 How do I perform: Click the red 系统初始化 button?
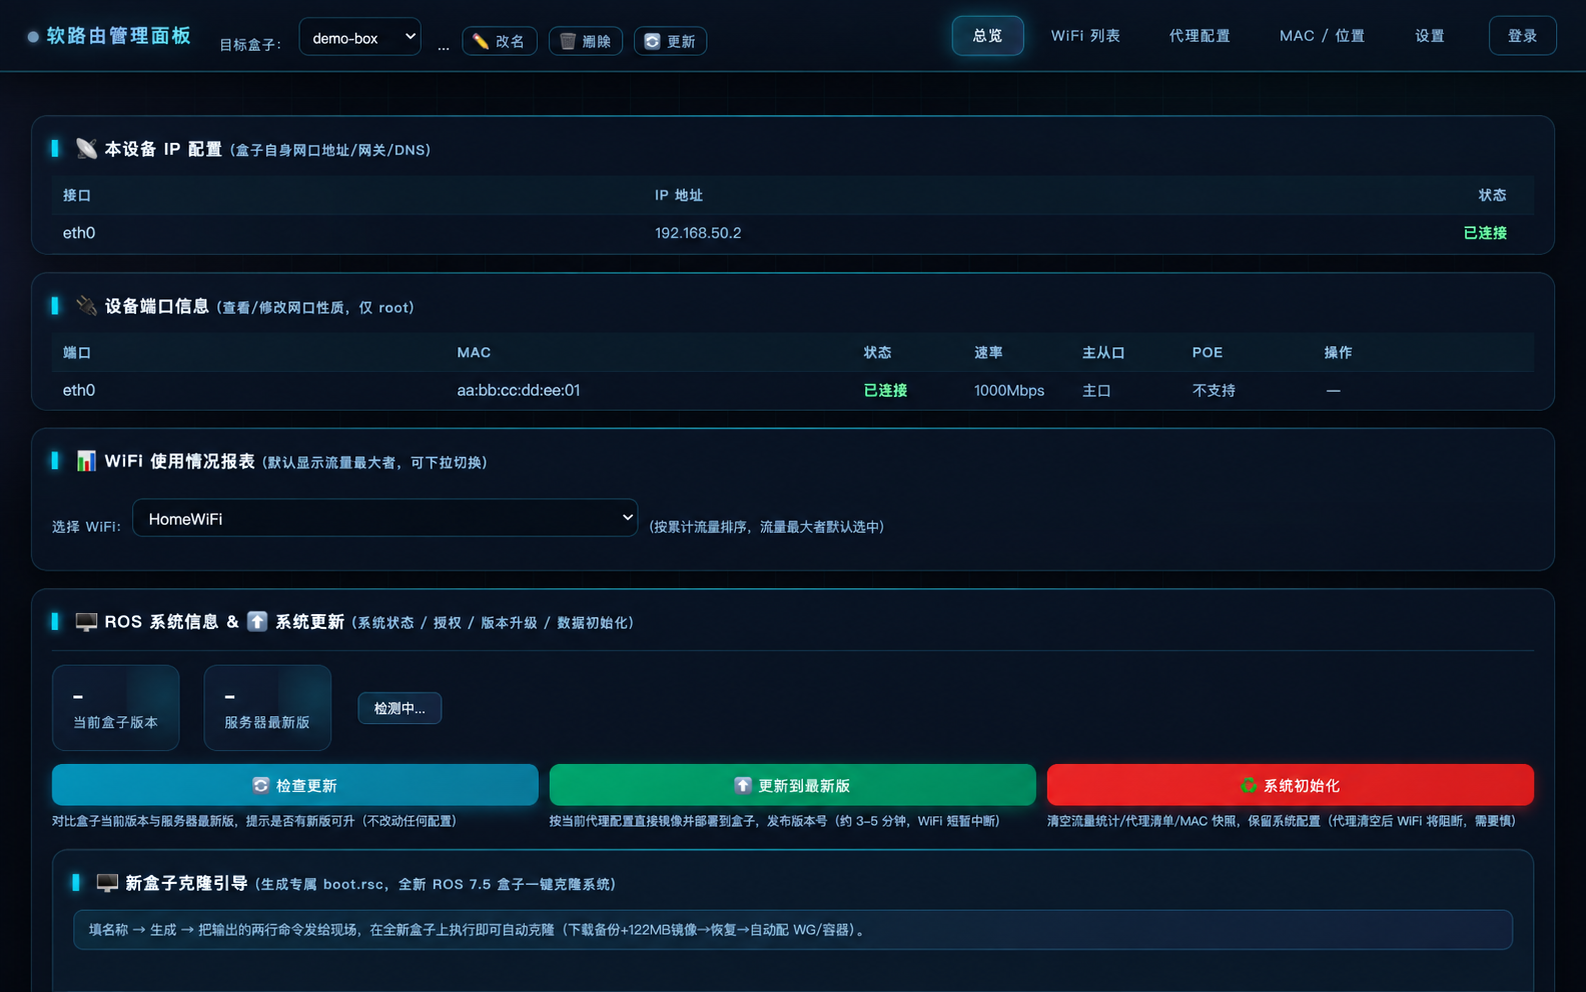(1290, 785)
